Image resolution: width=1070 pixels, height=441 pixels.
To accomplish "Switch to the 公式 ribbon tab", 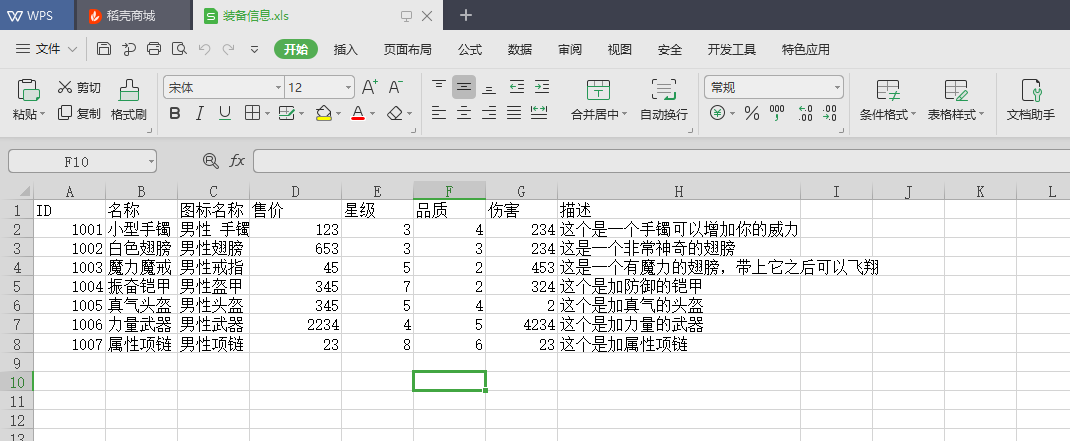I will [469, 49].
